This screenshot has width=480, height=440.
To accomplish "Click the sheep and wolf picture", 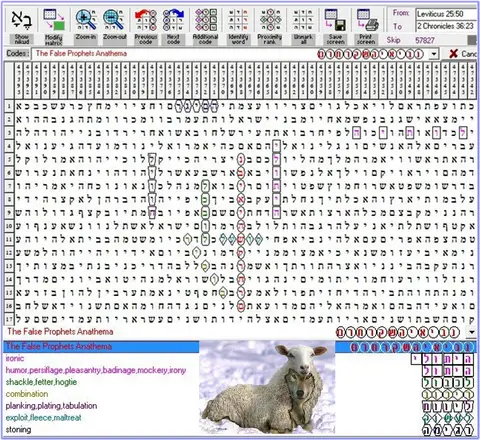I will click(267, 388).
